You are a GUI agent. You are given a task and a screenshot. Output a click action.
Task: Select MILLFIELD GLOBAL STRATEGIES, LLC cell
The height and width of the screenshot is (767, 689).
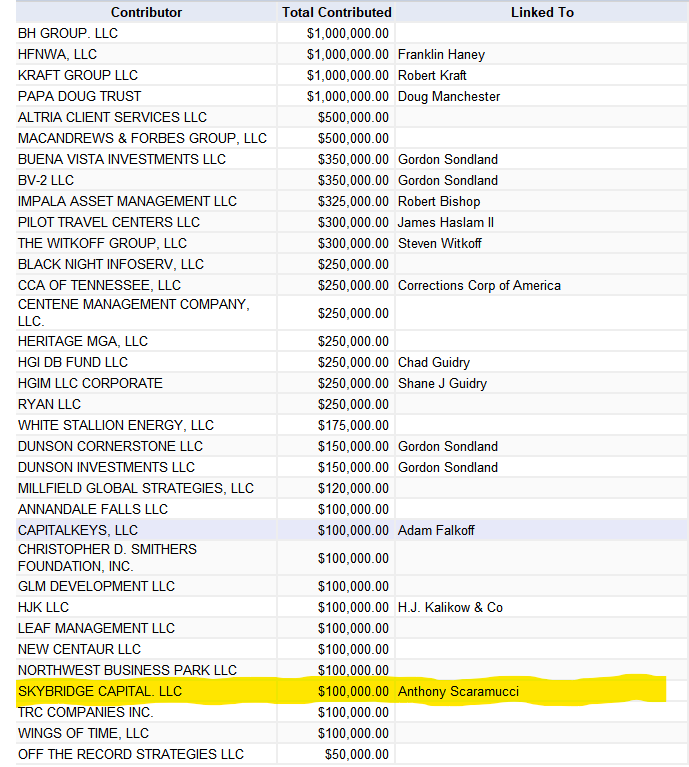coord(146,489)
